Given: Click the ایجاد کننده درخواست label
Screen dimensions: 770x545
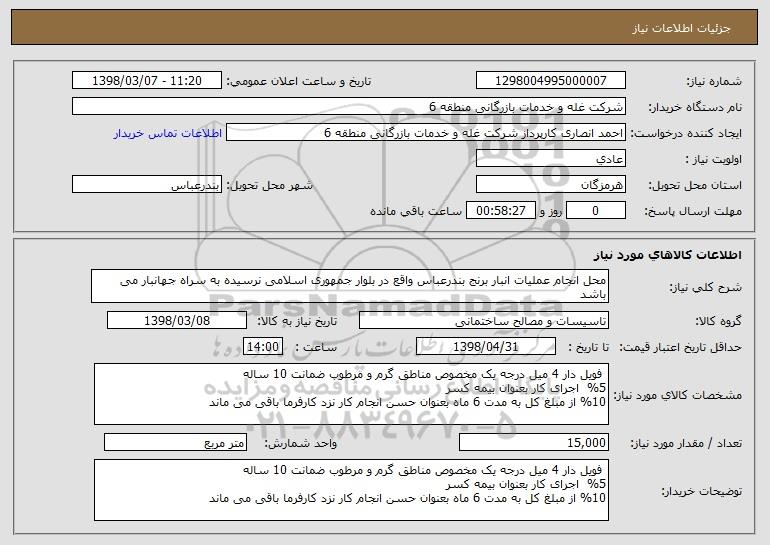Looking at the screenshot, I should coord(686,134).
